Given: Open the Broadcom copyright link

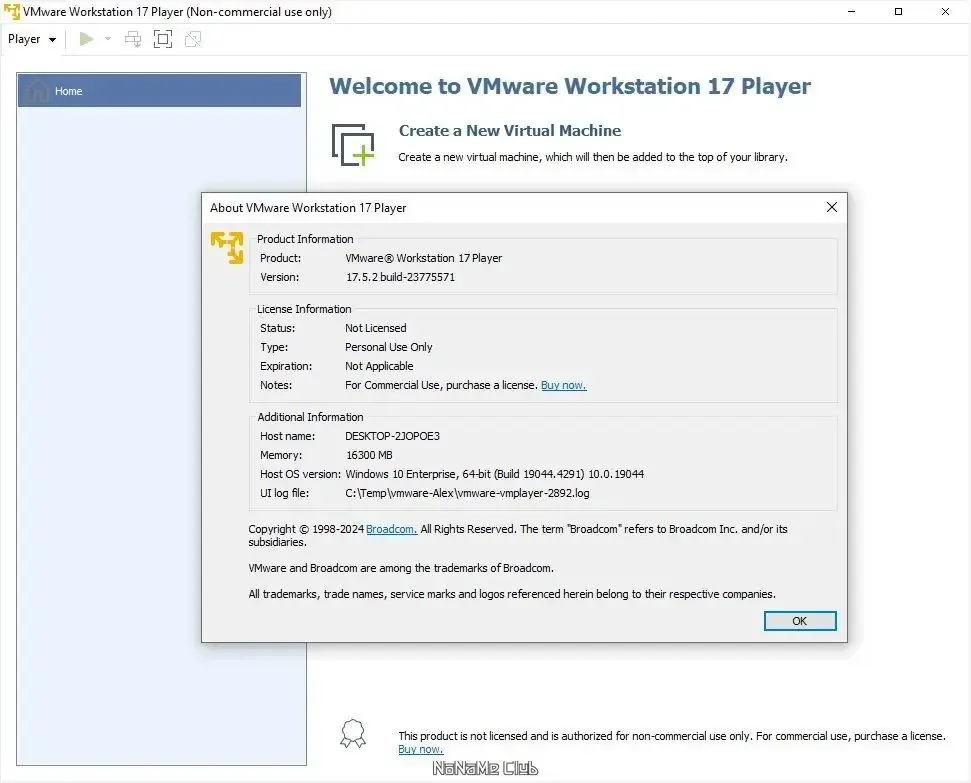Looking at the screenshot, I should click(391, 529).
